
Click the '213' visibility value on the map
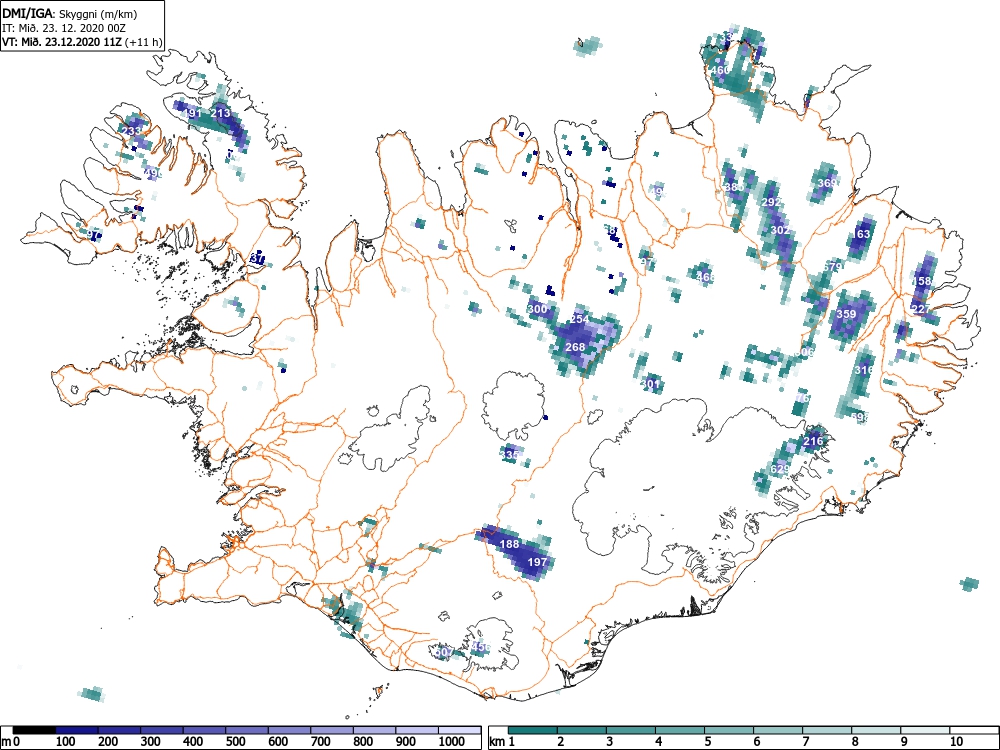(x=220, y=114)
